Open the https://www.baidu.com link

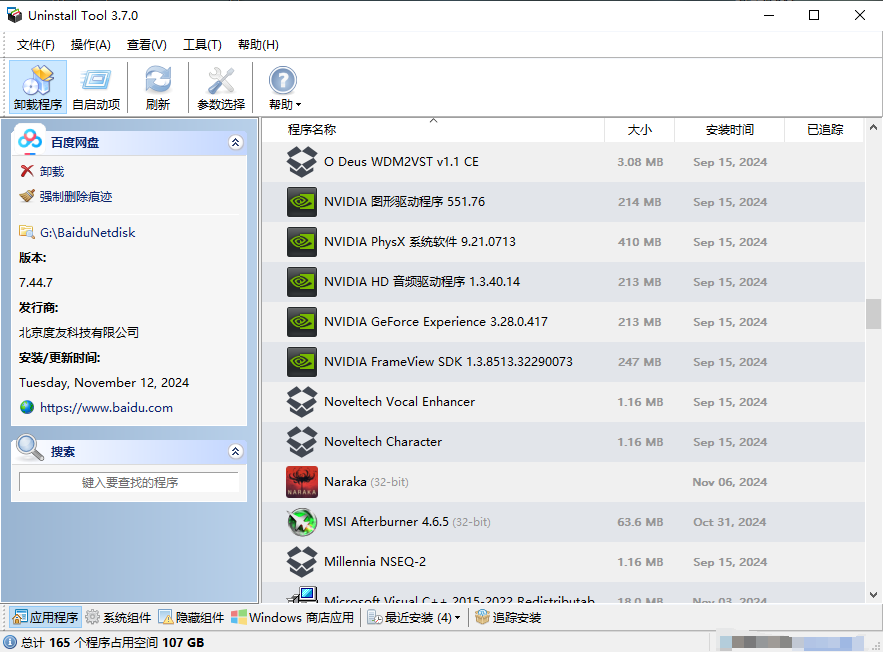coord(106,407)
